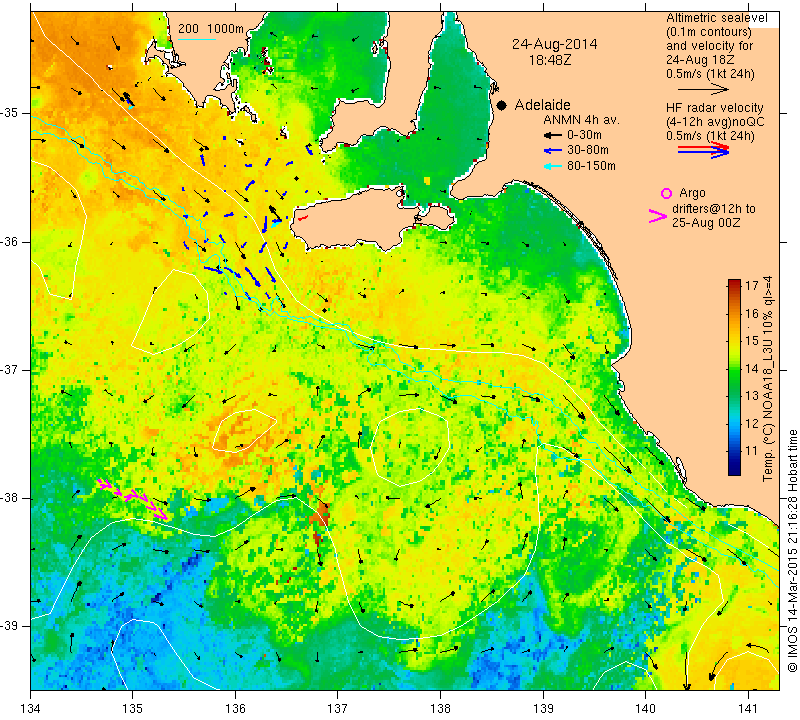Click the longitude axis label 137

click(338, 709)
